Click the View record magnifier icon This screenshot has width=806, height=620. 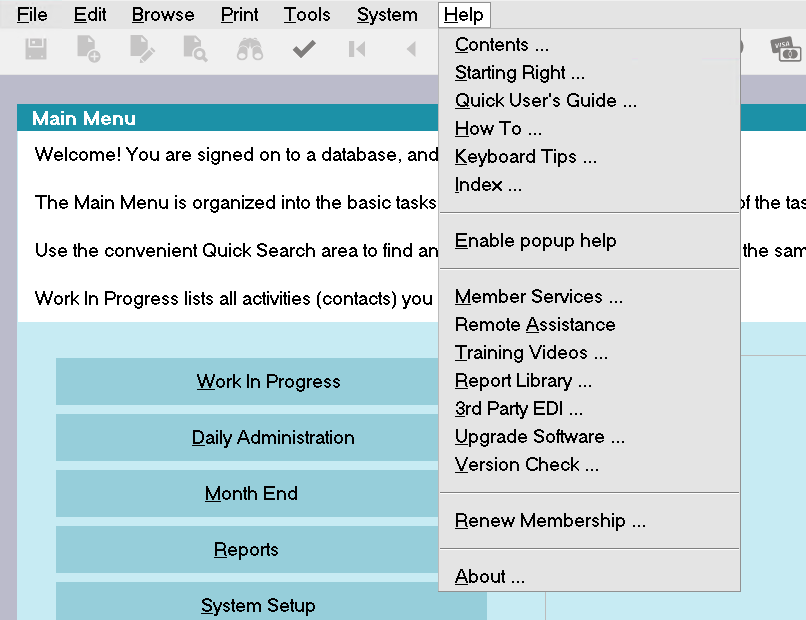195,49
